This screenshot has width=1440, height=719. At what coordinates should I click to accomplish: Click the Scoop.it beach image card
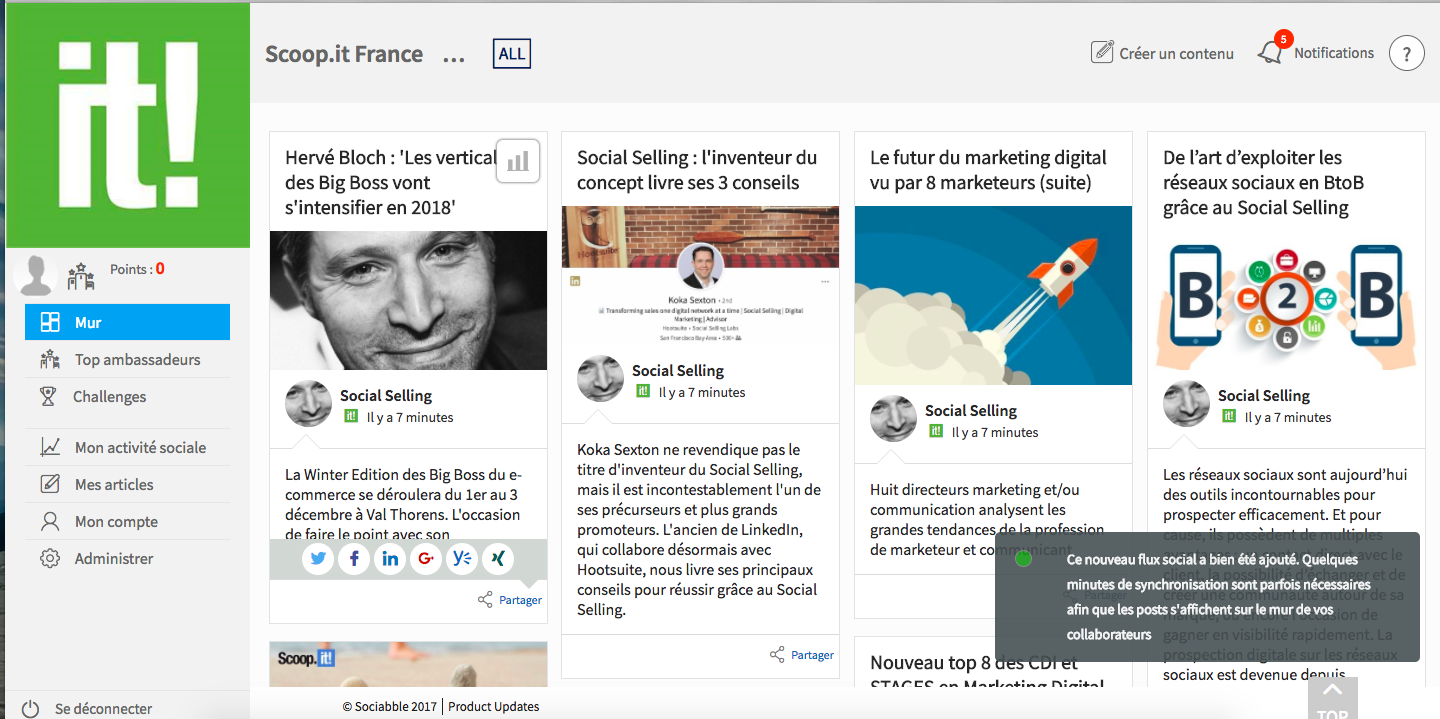tap(408, 663)
